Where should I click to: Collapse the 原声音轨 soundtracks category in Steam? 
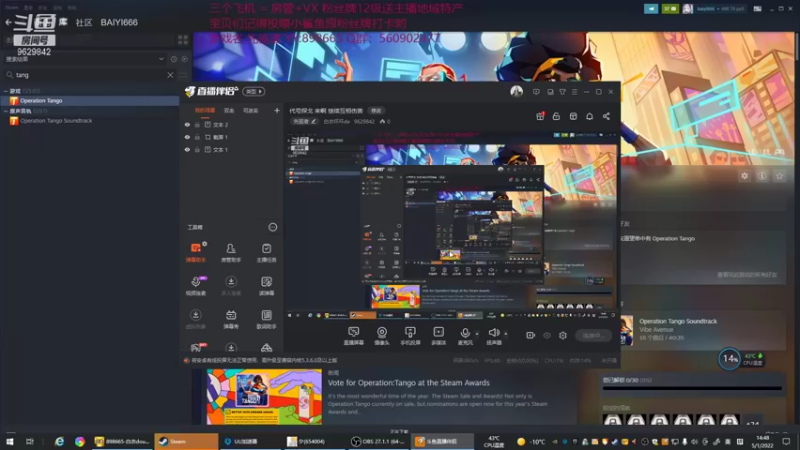[x=6, y=111]
